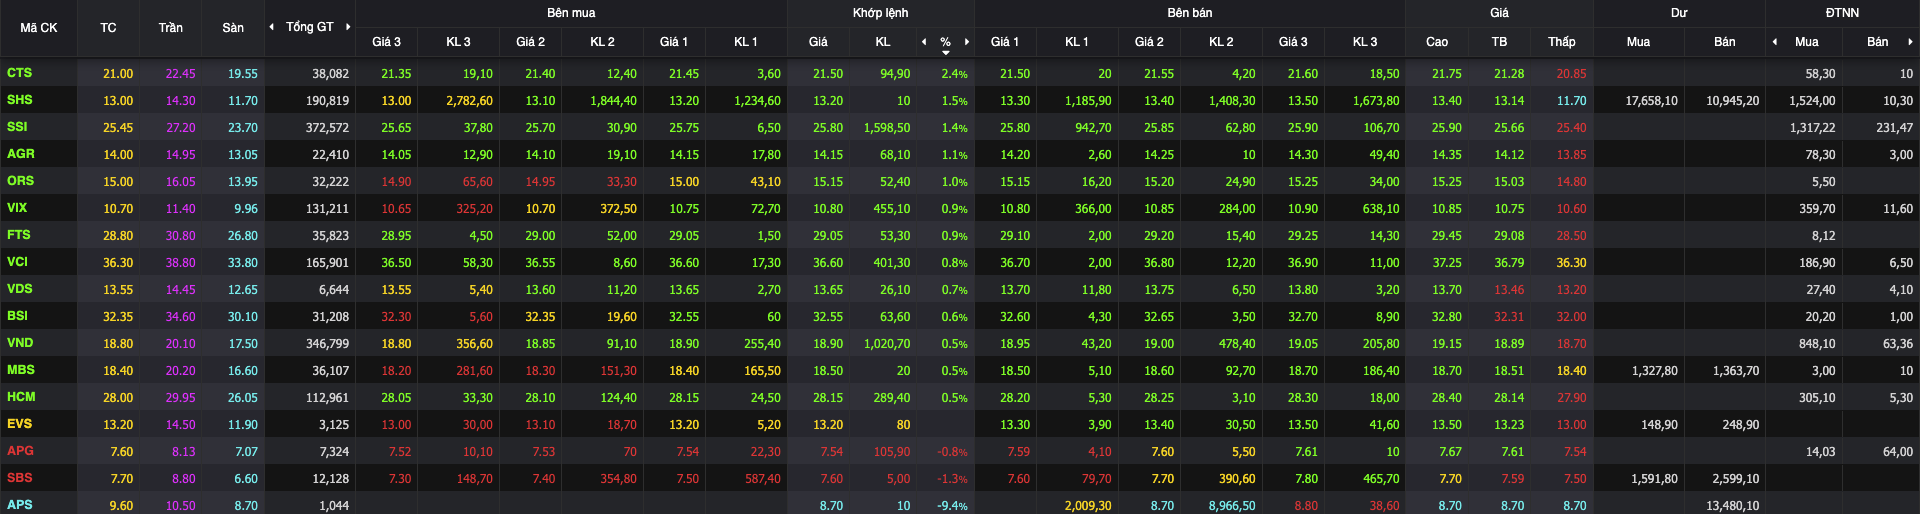The width and height of the screenshot is (1920, 514).
Task: Click the Trần column header
Action: (x=171, y=28)
